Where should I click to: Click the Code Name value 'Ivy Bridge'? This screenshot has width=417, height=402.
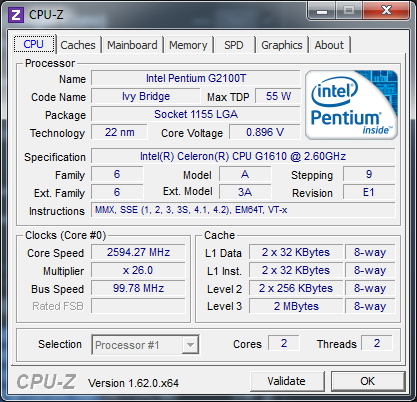(146, 96)
